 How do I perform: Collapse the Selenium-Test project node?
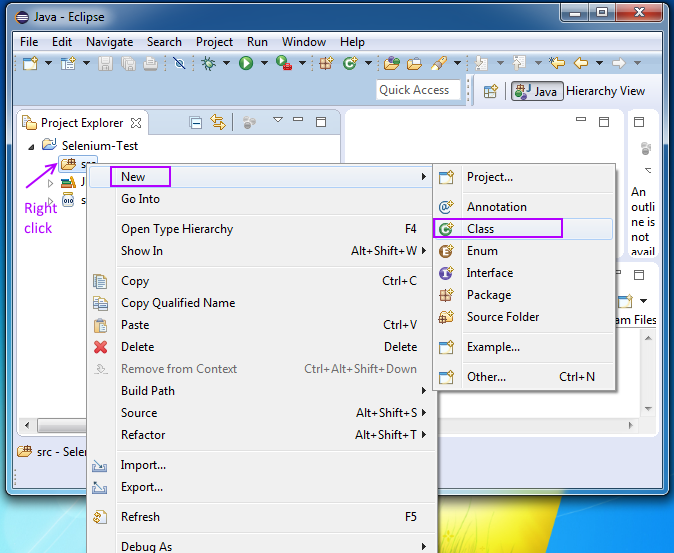point(31,147)
